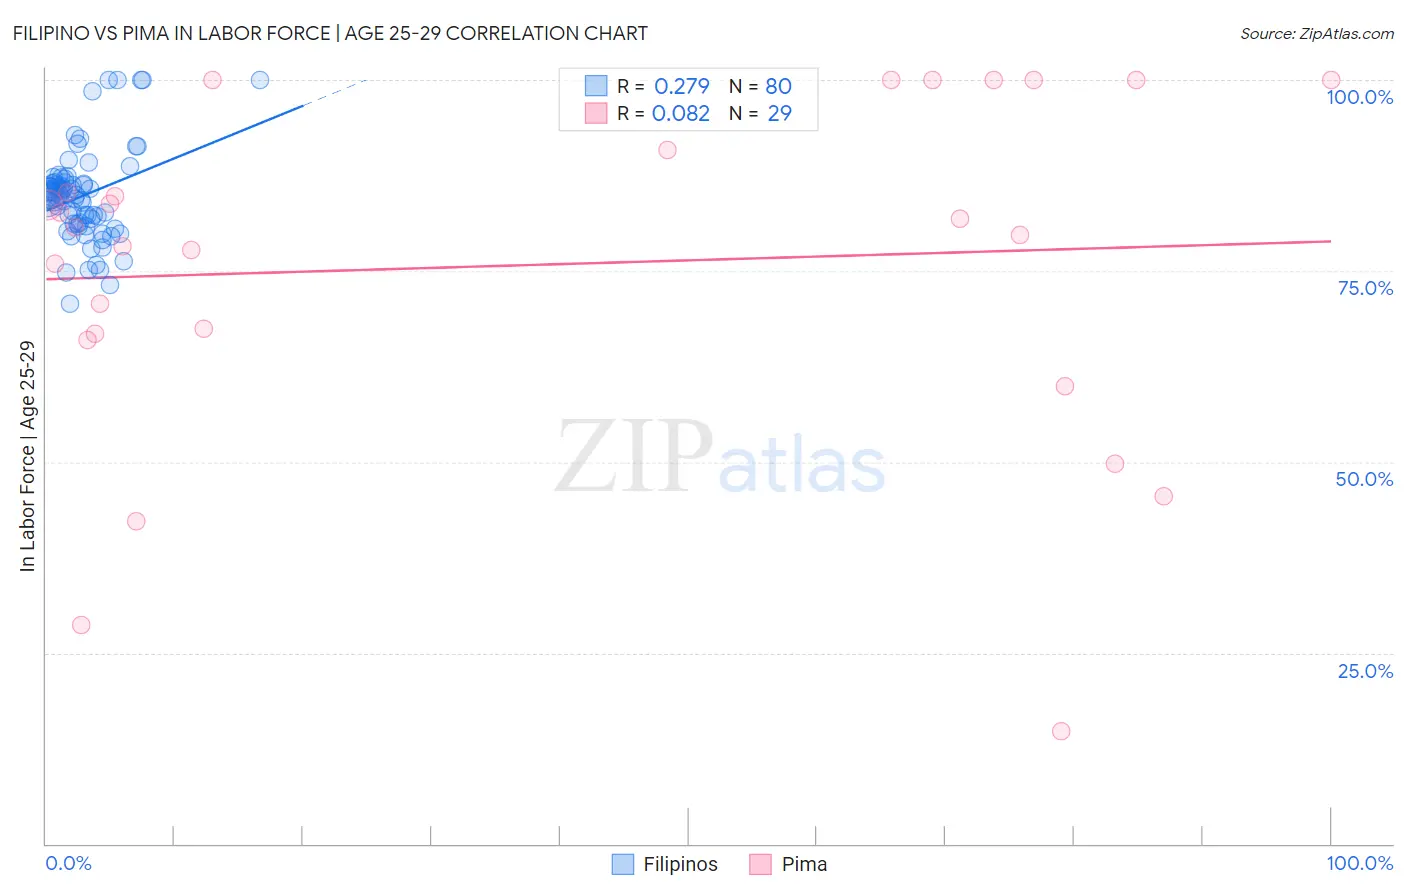
Task: Click the pink Pima legend swatch
Action: 760,864
